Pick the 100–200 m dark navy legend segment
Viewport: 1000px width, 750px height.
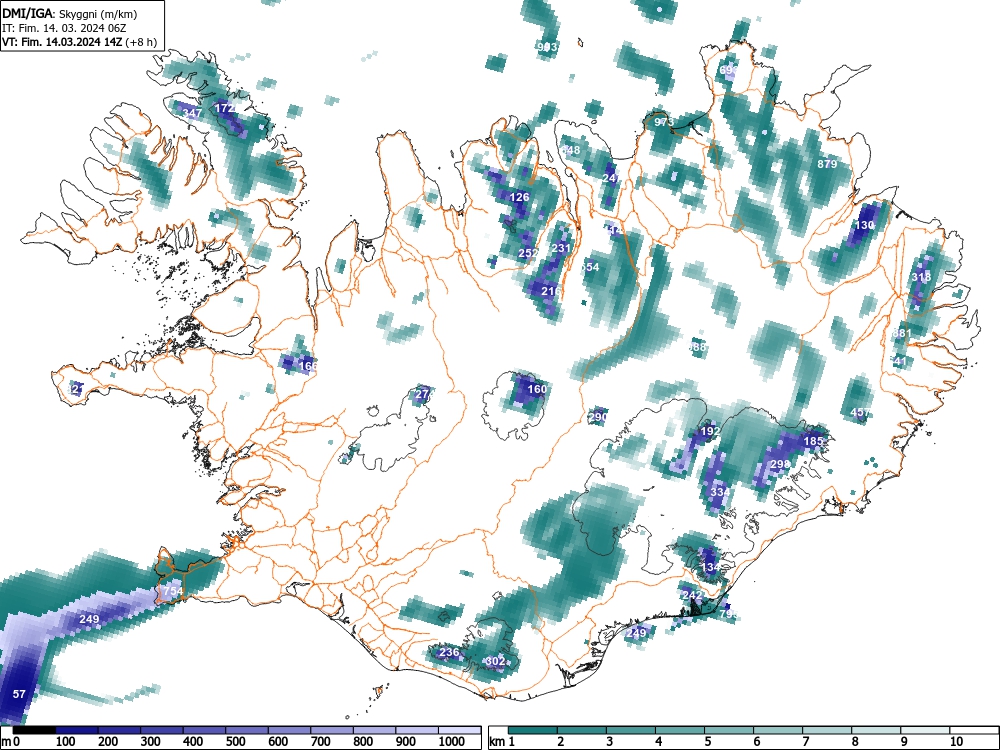pos(77,730)
